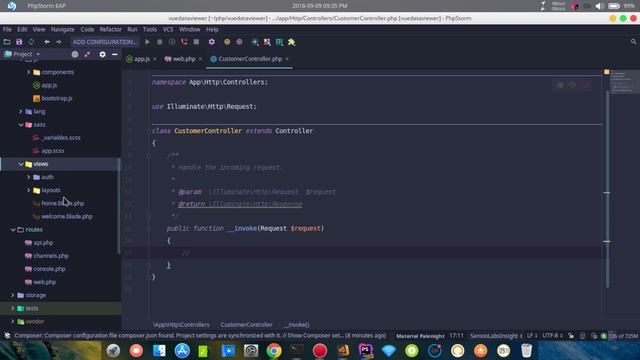Expand the lang folder
Viewport: 640px width, 360px height.
pyautogui.click(x=21, y=111)
